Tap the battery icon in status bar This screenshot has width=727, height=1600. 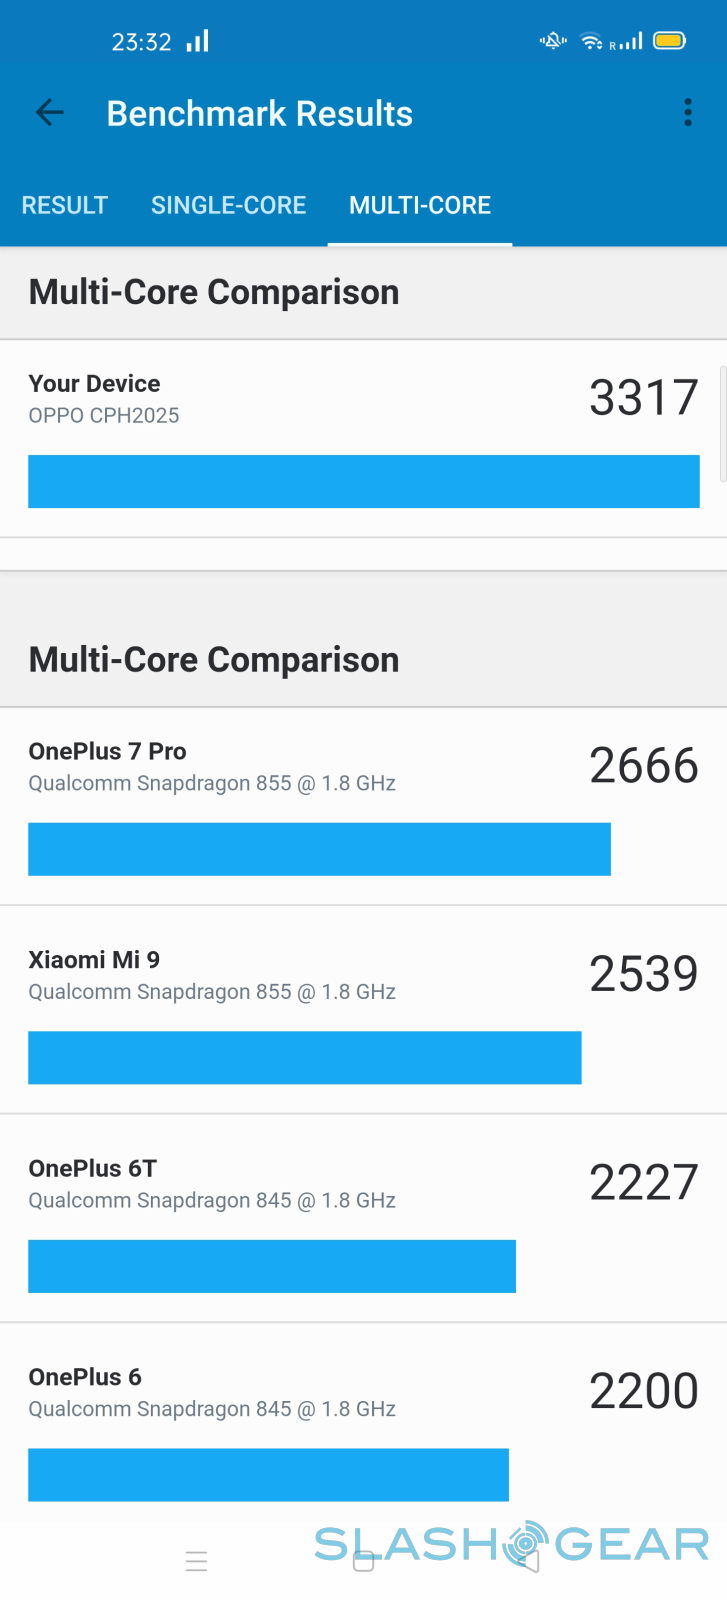(x=669, y=41)
